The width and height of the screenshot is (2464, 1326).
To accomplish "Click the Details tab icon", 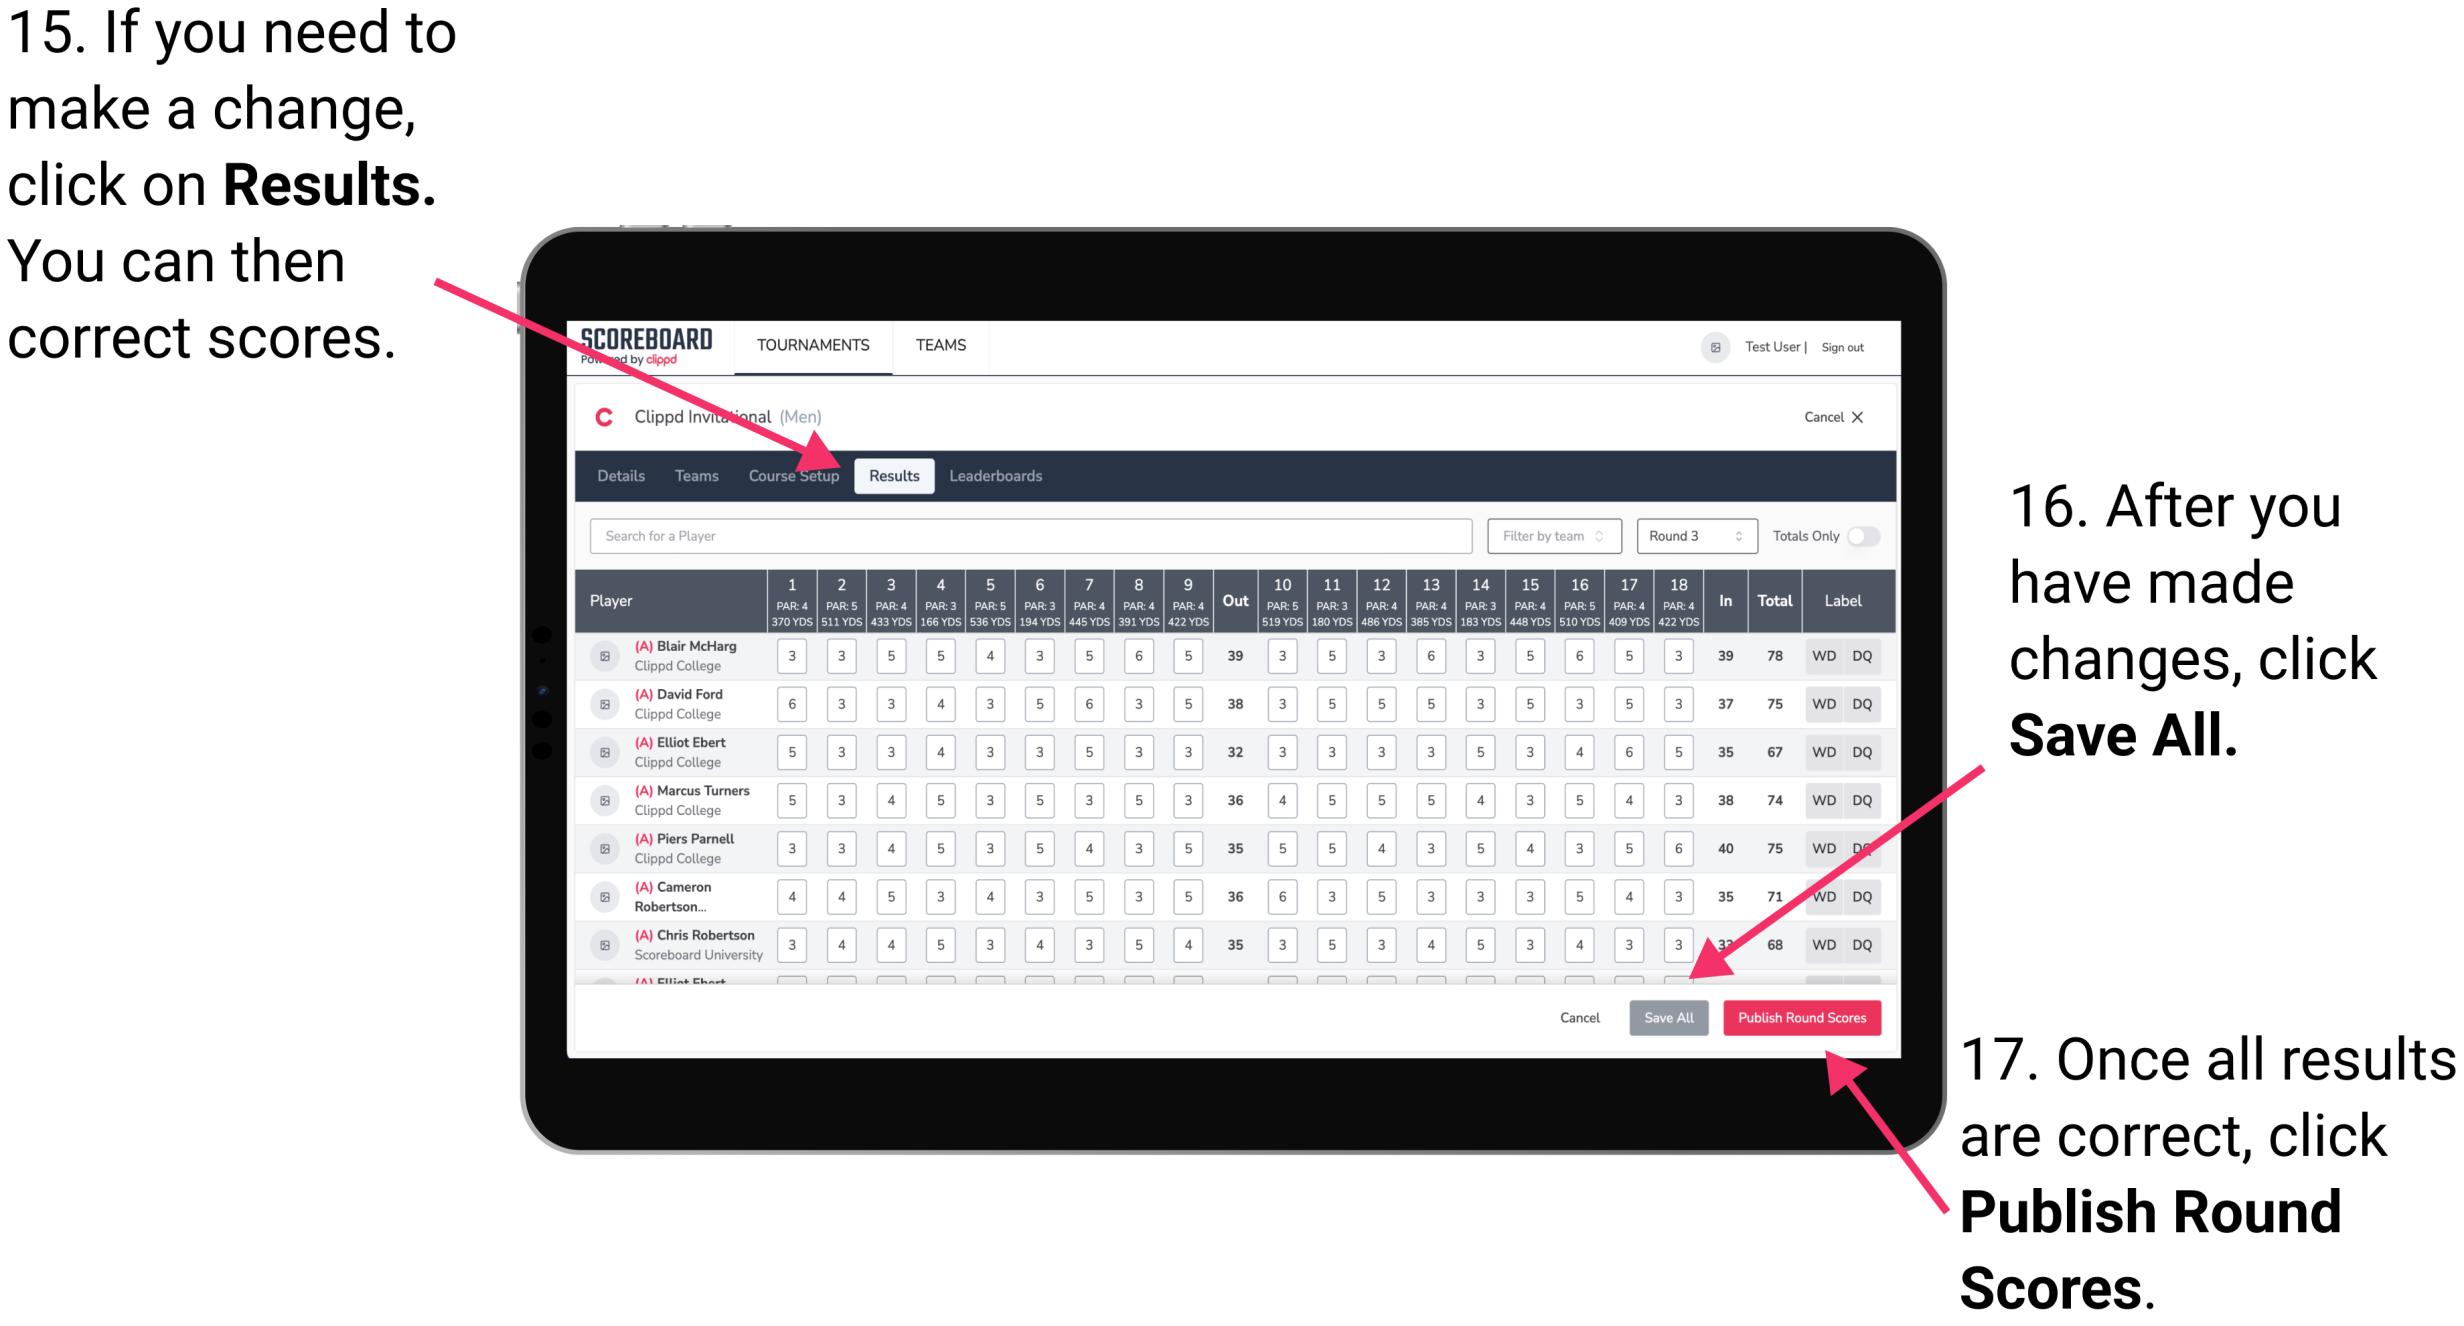I will point(620,475).
